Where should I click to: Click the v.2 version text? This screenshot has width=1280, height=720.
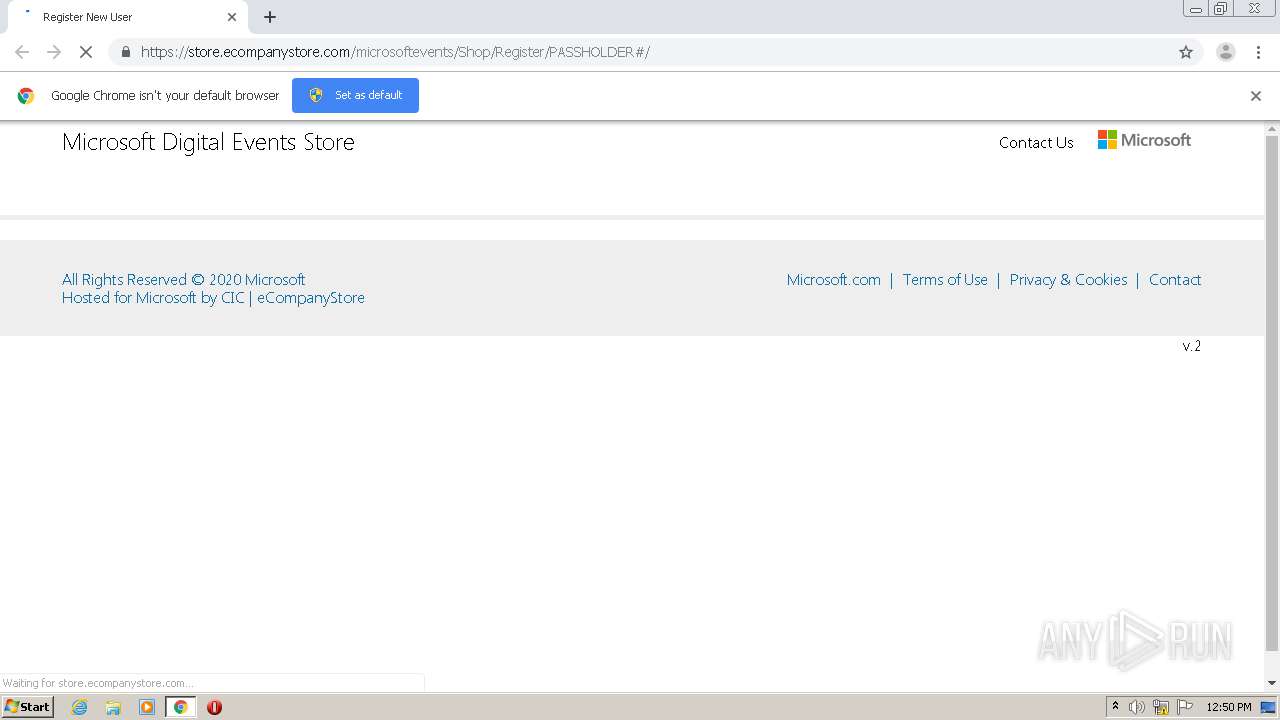(1192, 346)
